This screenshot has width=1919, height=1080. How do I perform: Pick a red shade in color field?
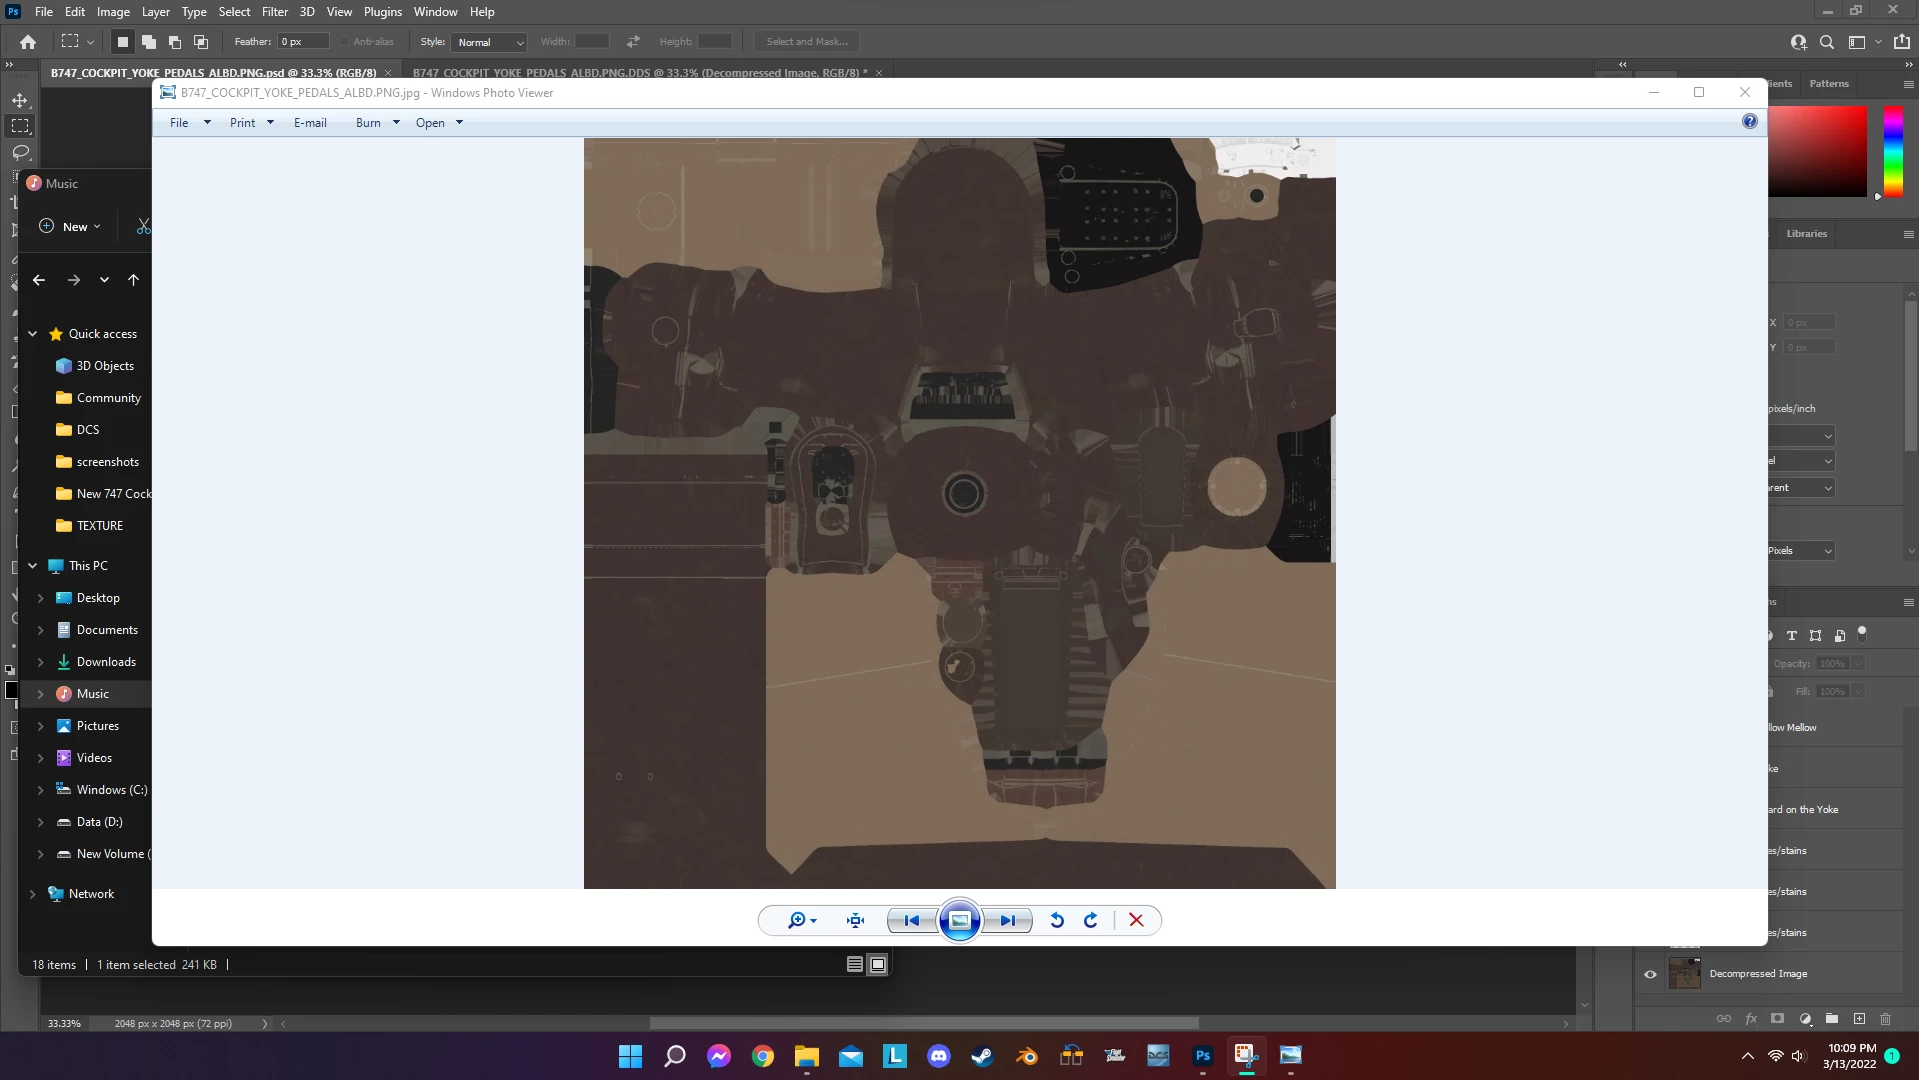coord(1818,150)
